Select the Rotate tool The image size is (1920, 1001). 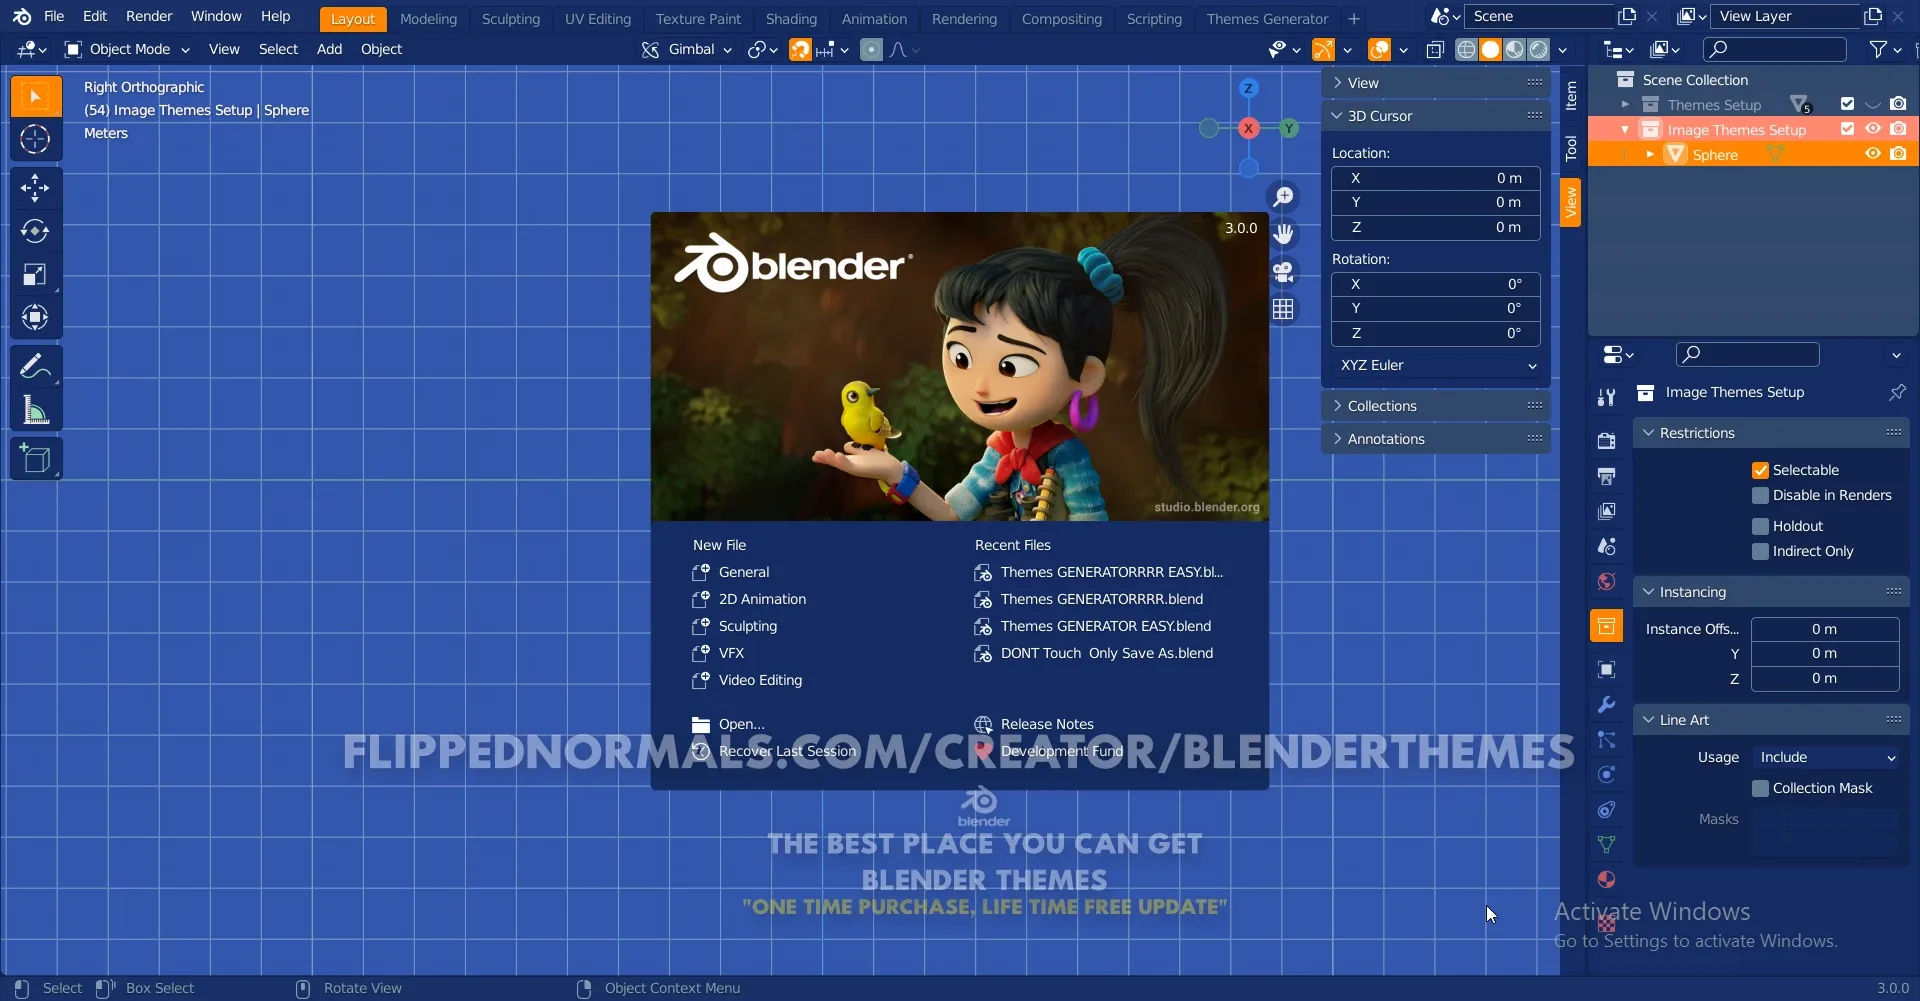tap(36, 231)
